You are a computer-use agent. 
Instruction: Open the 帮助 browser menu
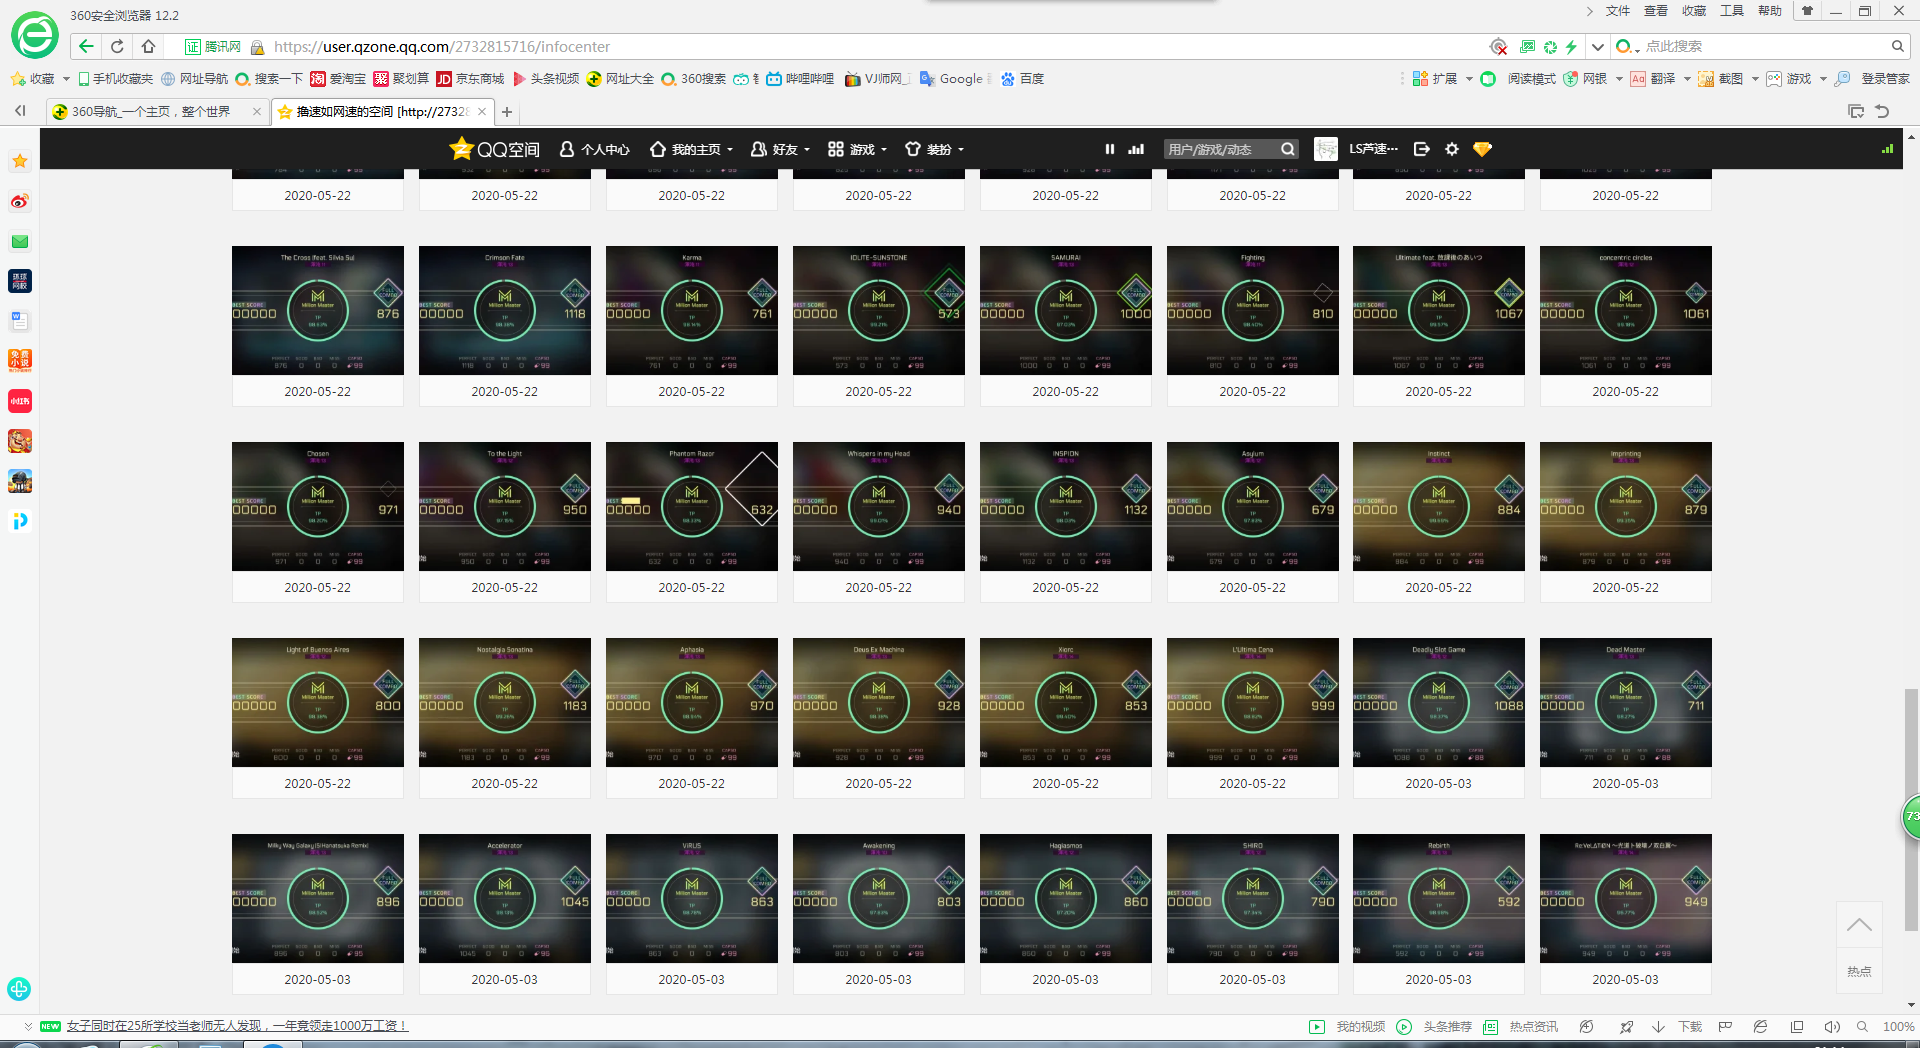pyautogui.click(x=1770, y=11)
